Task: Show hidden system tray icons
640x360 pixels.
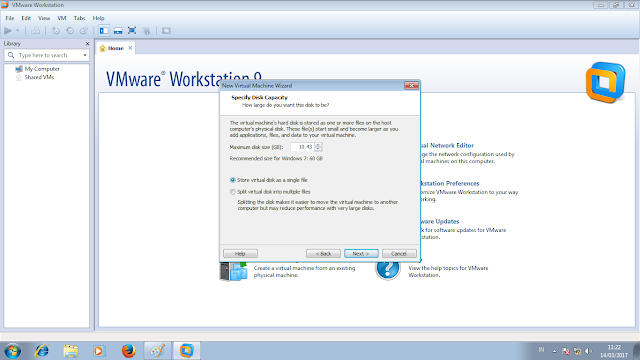Action: click(554, 351)
